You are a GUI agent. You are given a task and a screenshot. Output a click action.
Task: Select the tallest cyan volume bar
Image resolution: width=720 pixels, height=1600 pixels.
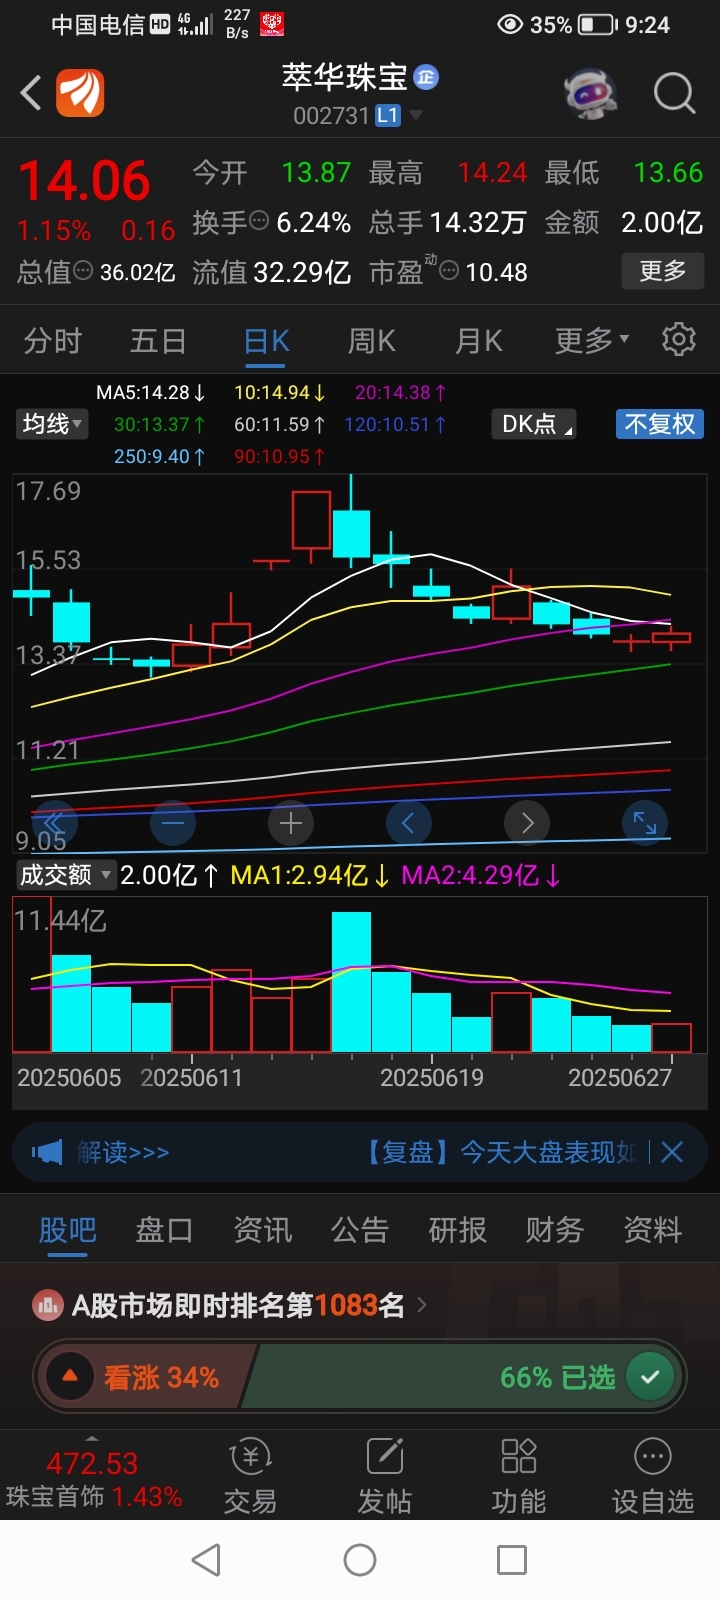[x=351, y=982]
